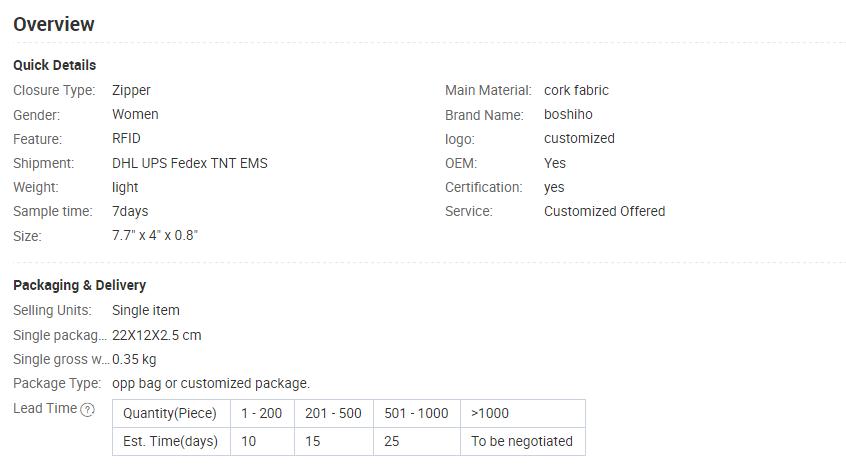Click the To be negotiated cell
Screen dimensions: 846x471
(523, 441)
